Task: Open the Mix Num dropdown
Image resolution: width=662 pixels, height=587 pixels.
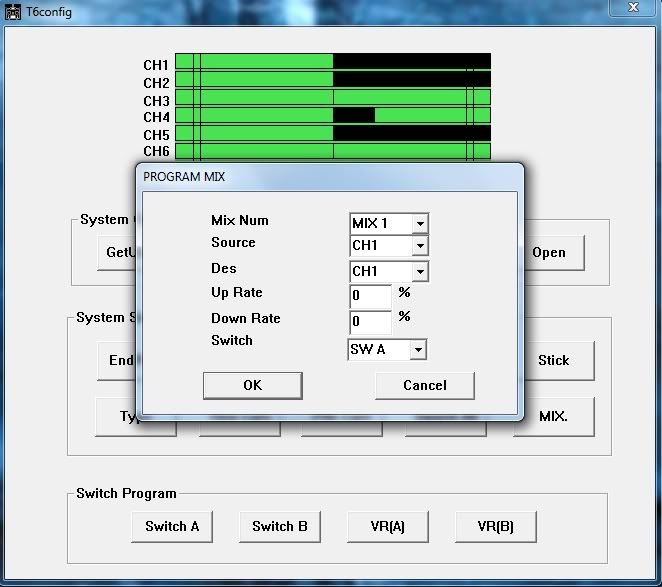Action: pos(419,224)
